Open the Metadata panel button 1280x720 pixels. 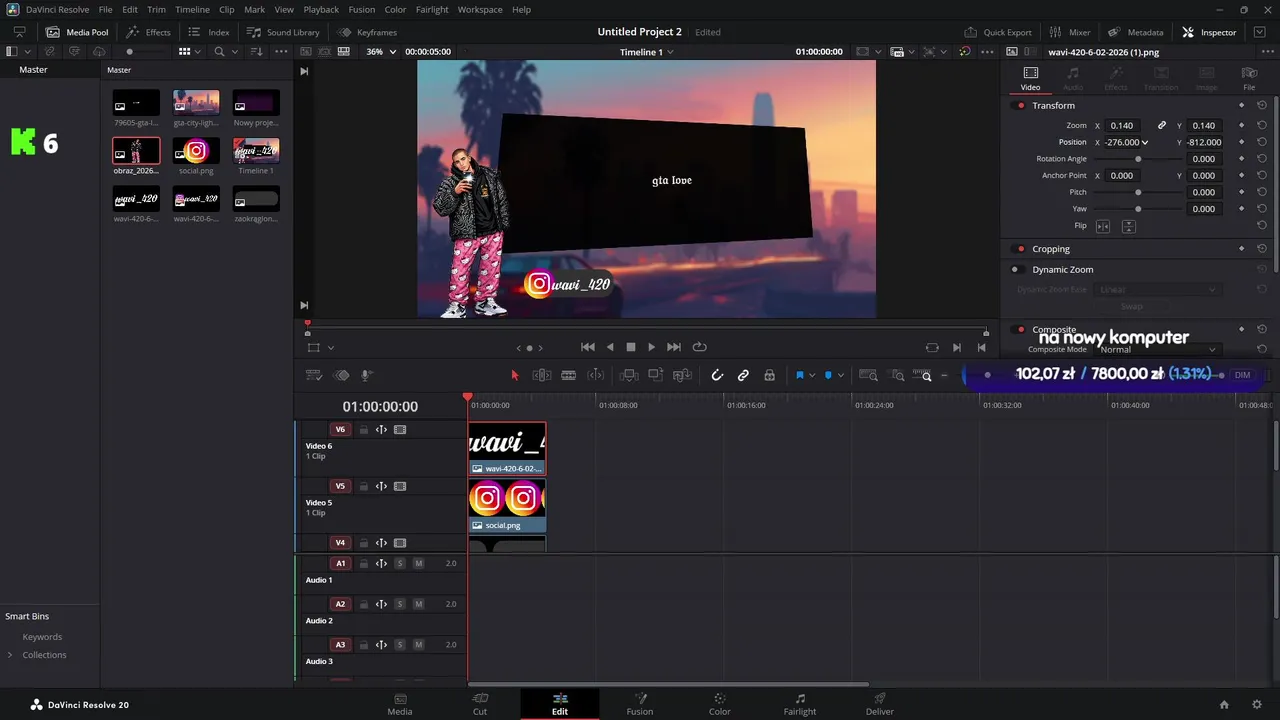[1135, 32]
